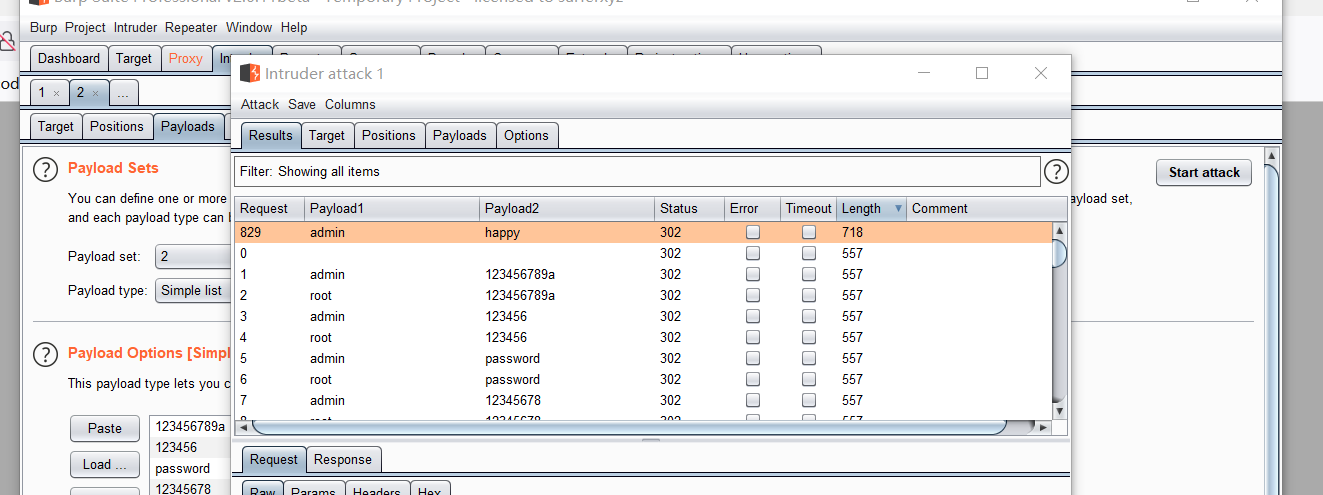This screenshot has width=1323, height=495.
Task: Select the Response tab in lower pane
Action: (343, 459)
